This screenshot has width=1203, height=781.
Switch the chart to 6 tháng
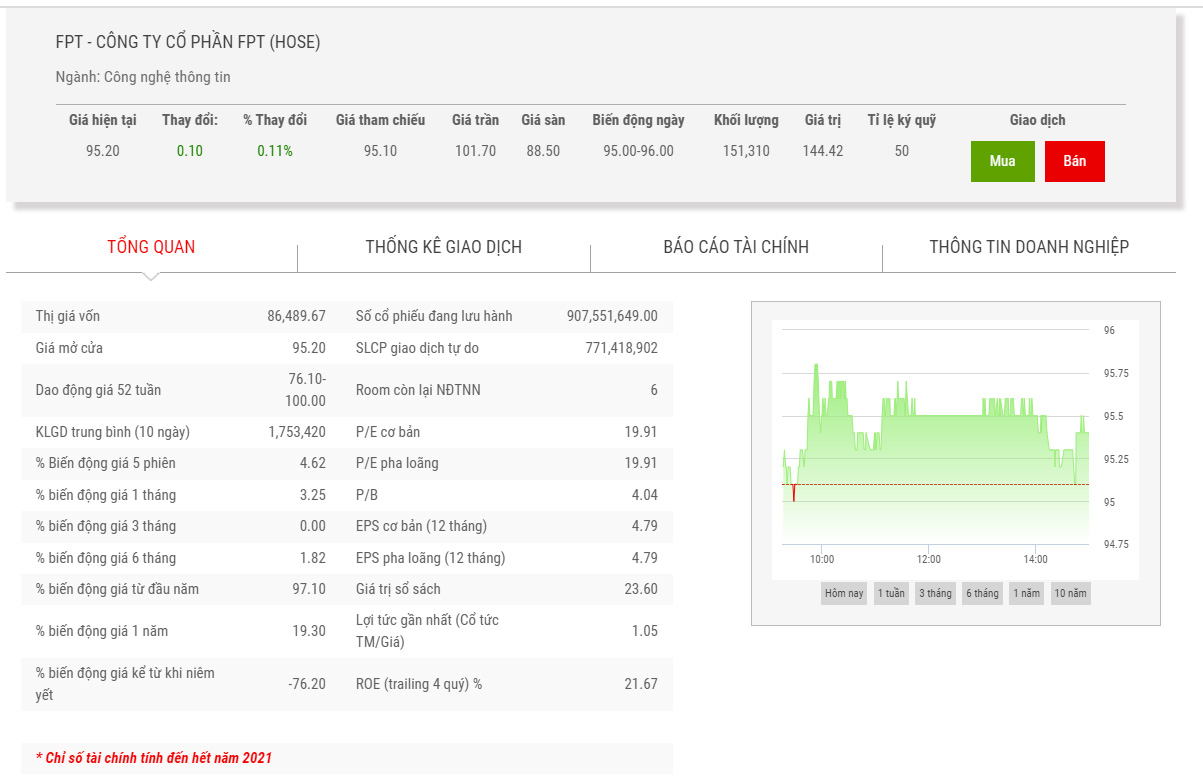[982, 593]
